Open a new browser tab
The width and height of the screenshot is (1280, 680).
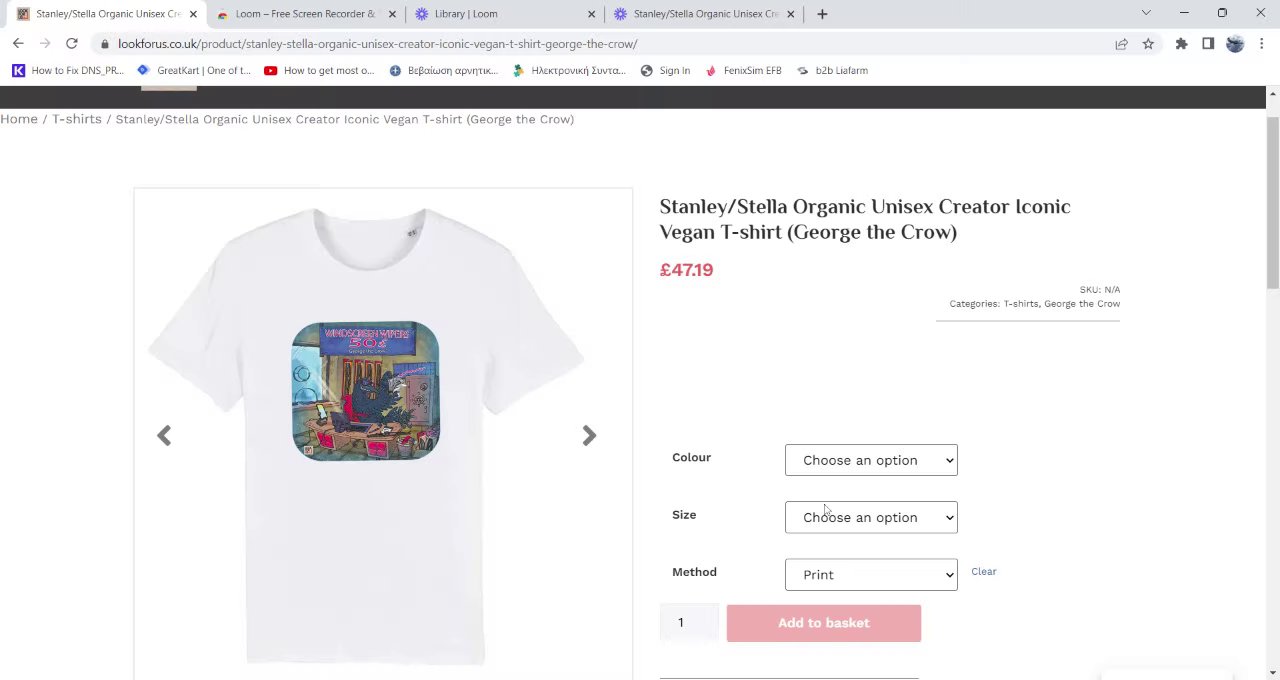822,14
